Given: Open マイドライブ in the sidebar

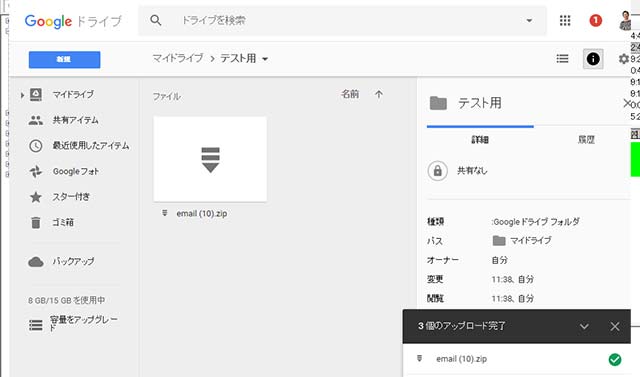Looking at the screenshot, I should pyautogui.click(x=73, y=95).
